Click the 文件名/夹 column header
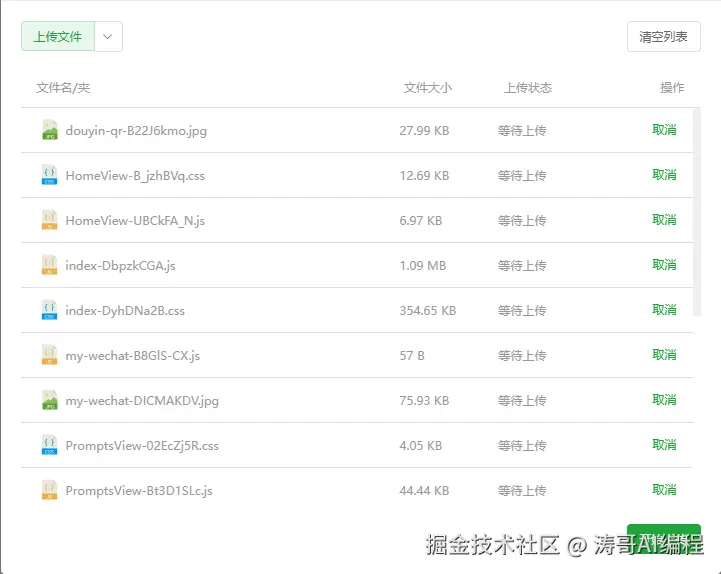This screenshot has width=721, height=574. 63,87
